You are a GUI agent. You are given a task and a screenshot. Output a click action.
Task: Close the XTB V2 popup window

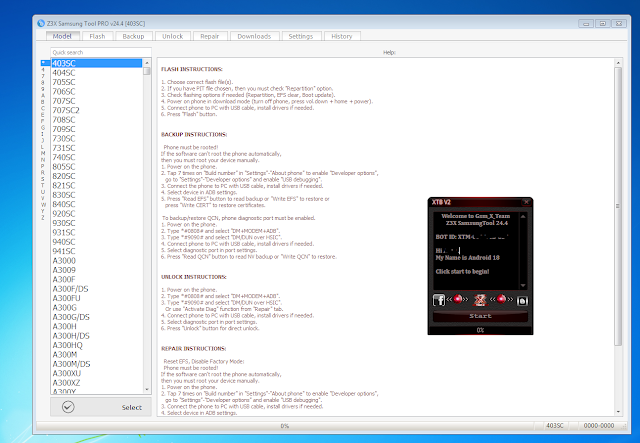(x=526, y=202)
